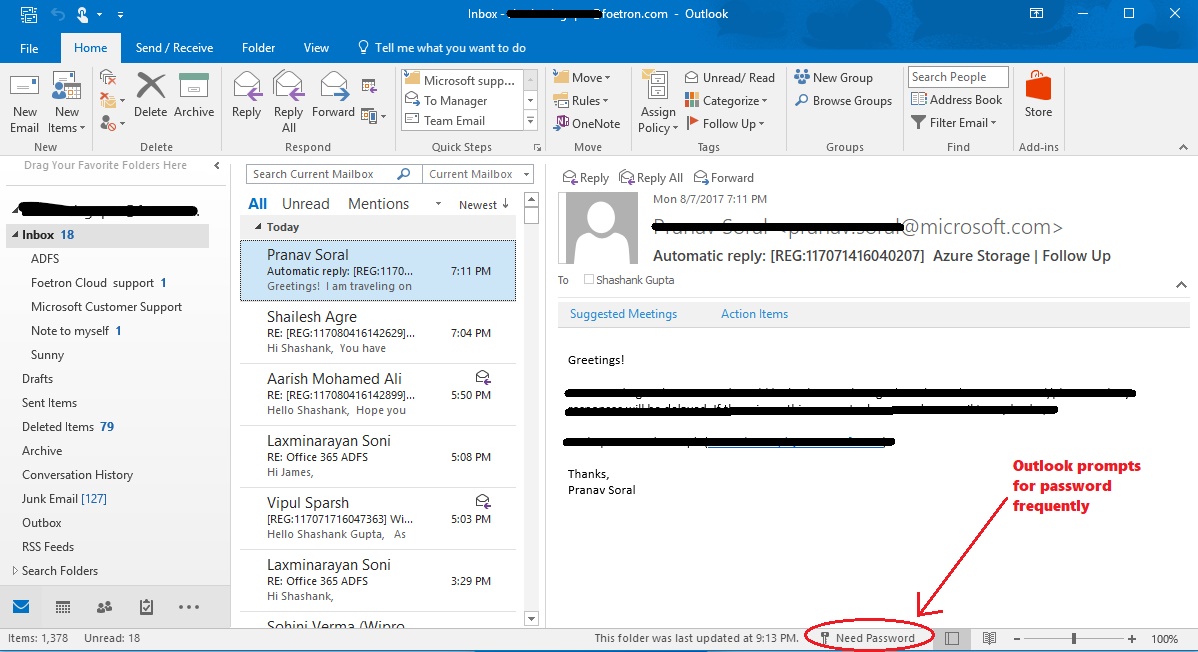This screenshot has height=652, width=1198.
Task: Collapse the folder pane
Action: [x=217, y=165]
